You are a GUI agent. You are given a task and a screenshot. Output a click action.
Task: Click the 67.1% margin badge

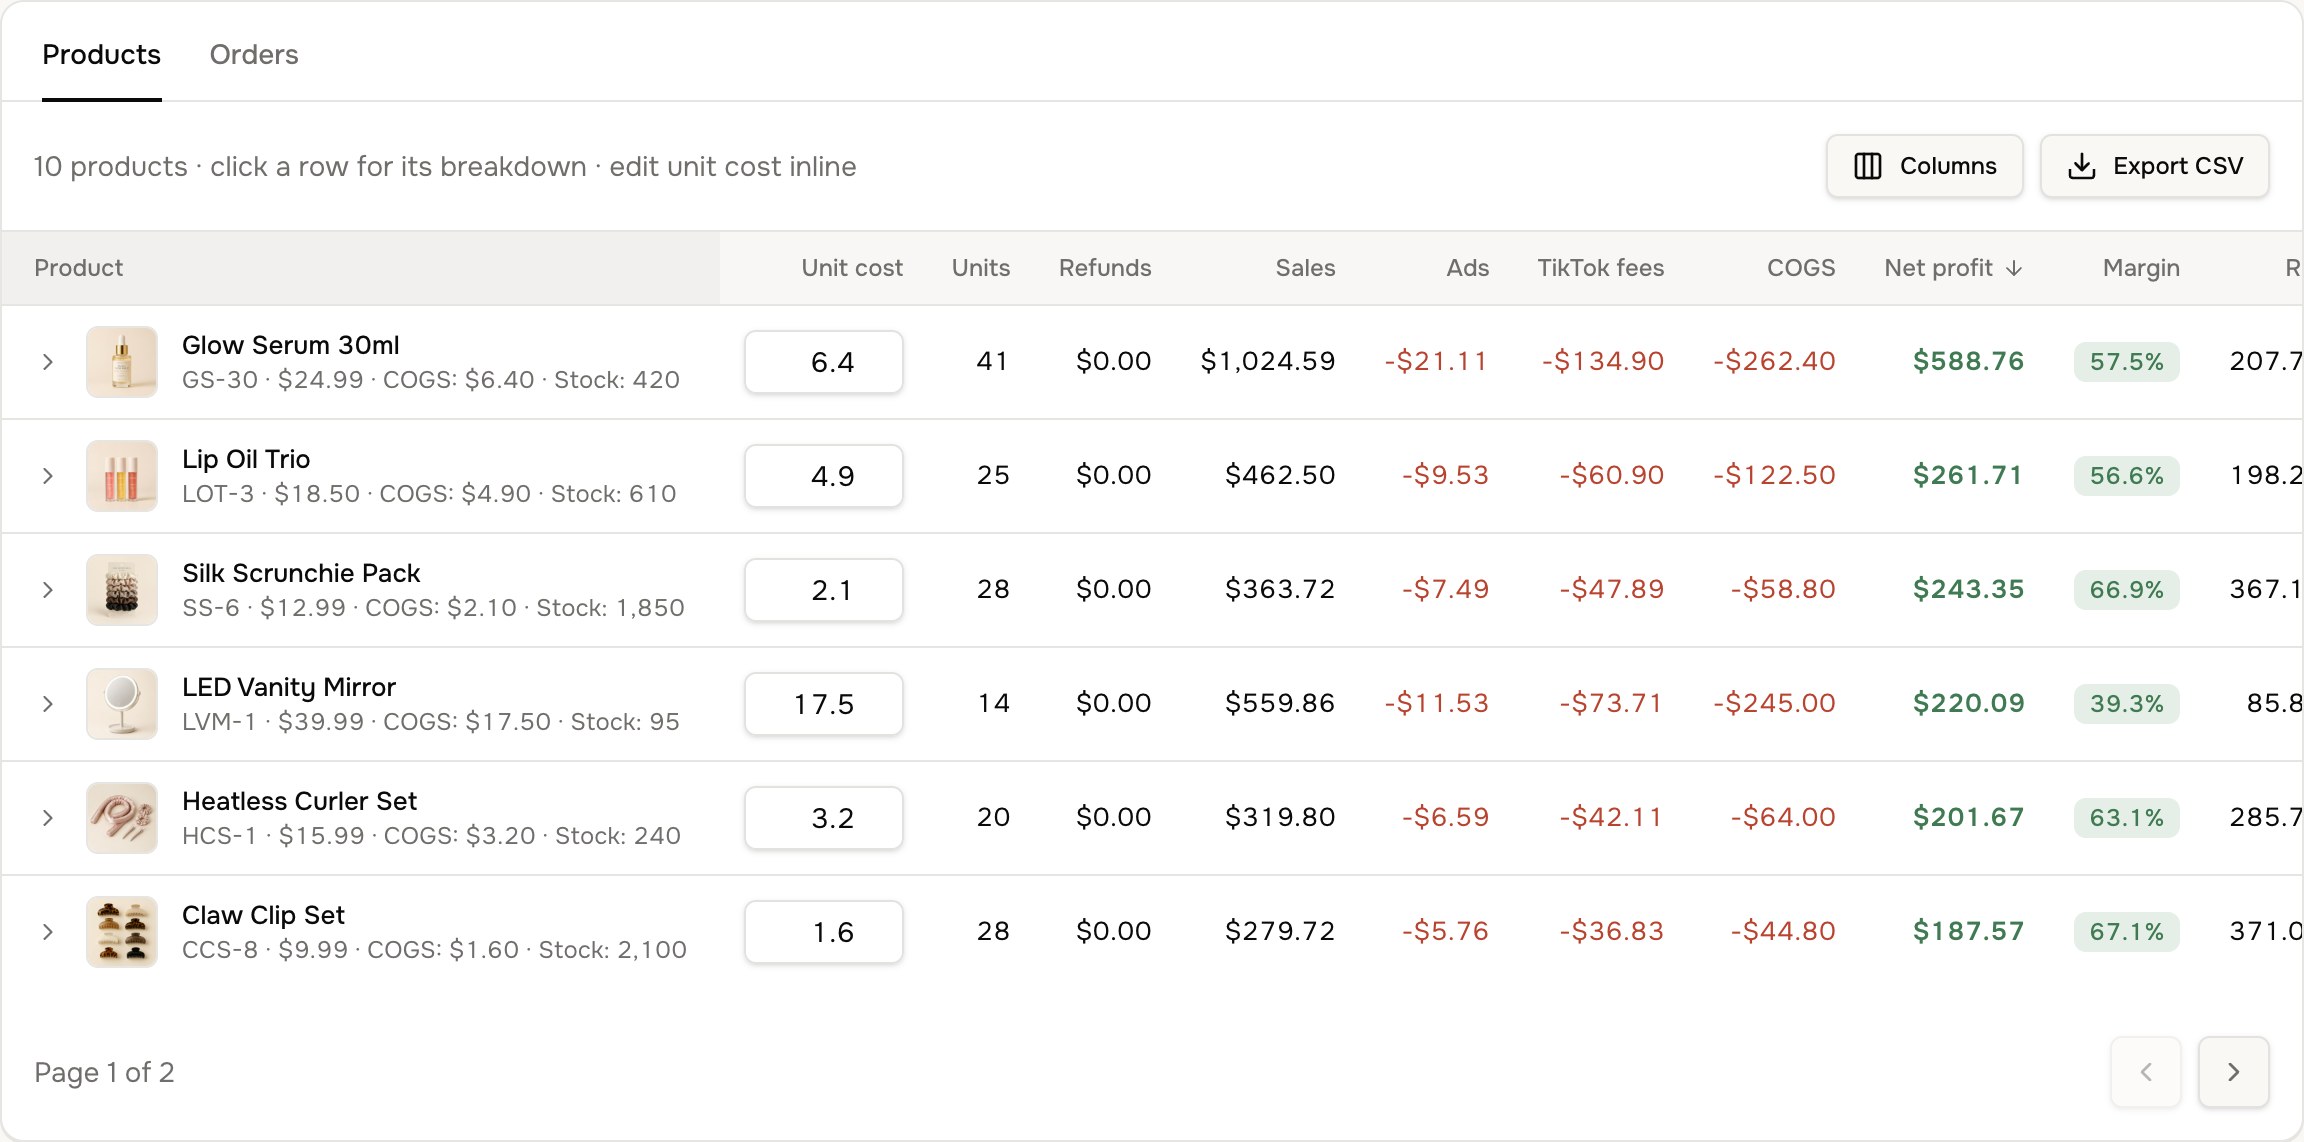[x=2126, y=932]
